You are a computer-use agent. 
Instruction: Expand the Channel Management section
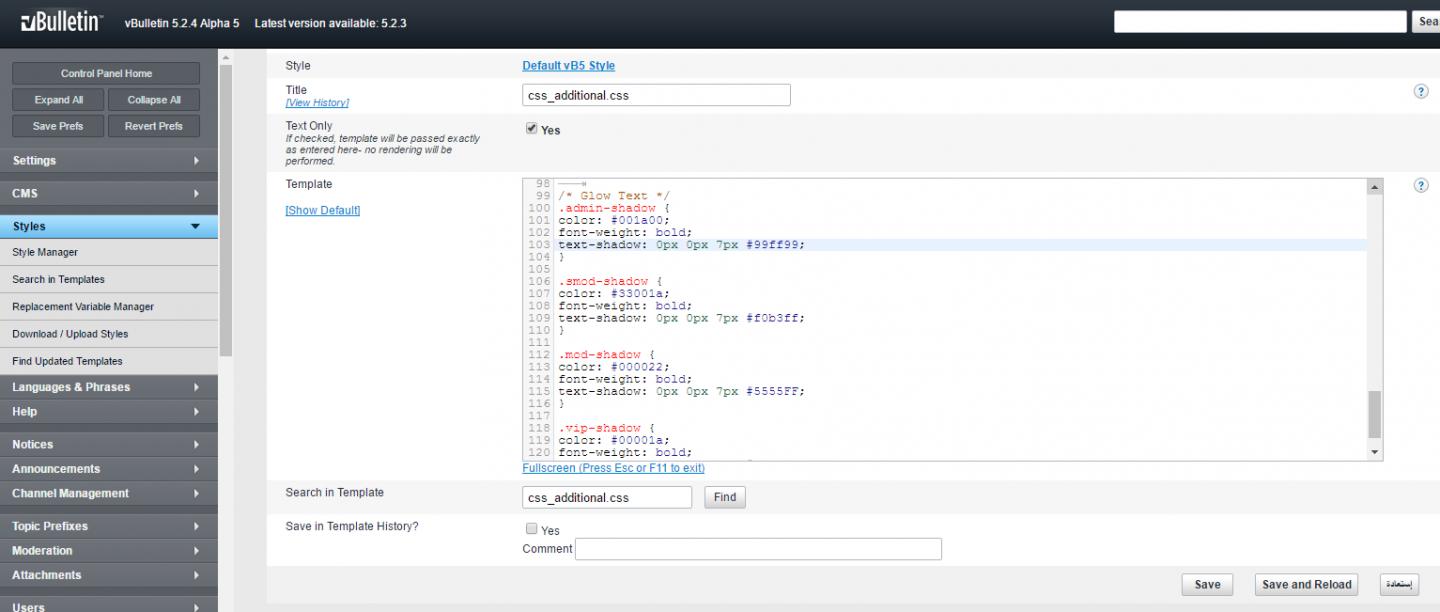108,493
